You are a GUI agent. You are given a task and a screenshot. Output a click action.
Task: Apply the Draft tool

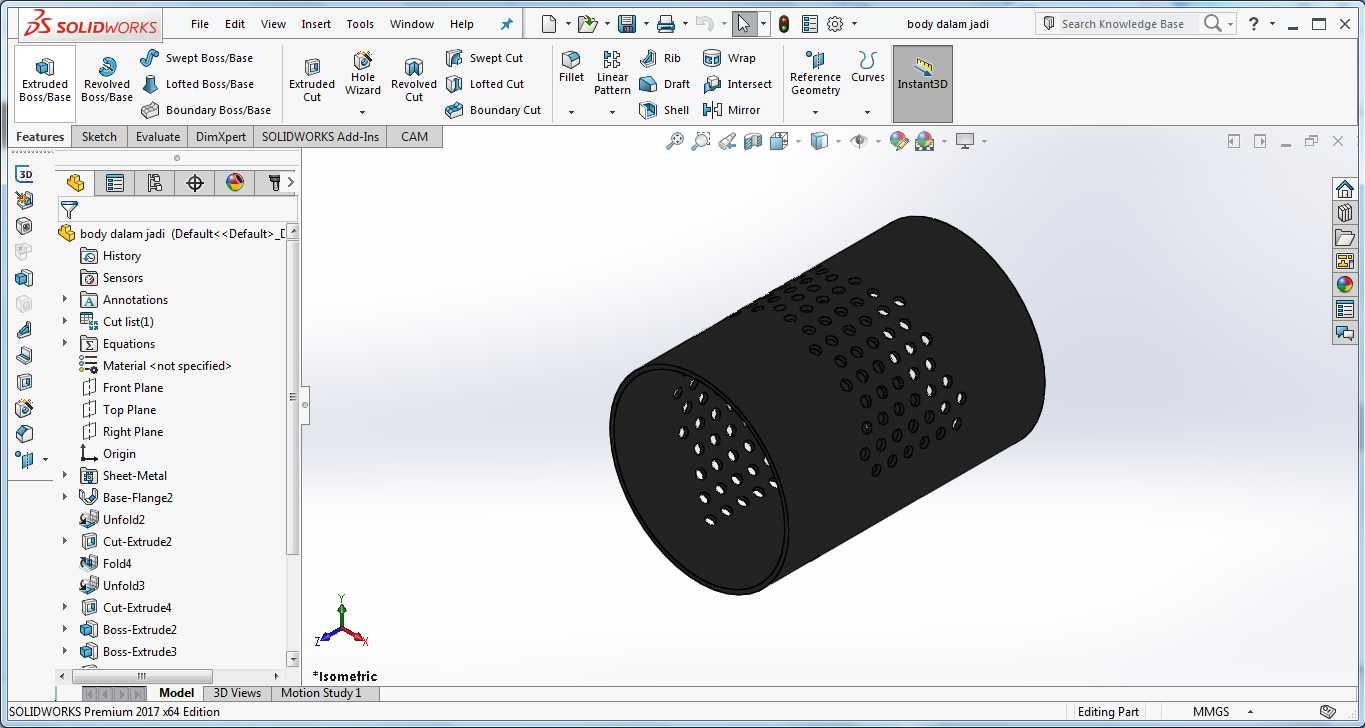(664, 84)
